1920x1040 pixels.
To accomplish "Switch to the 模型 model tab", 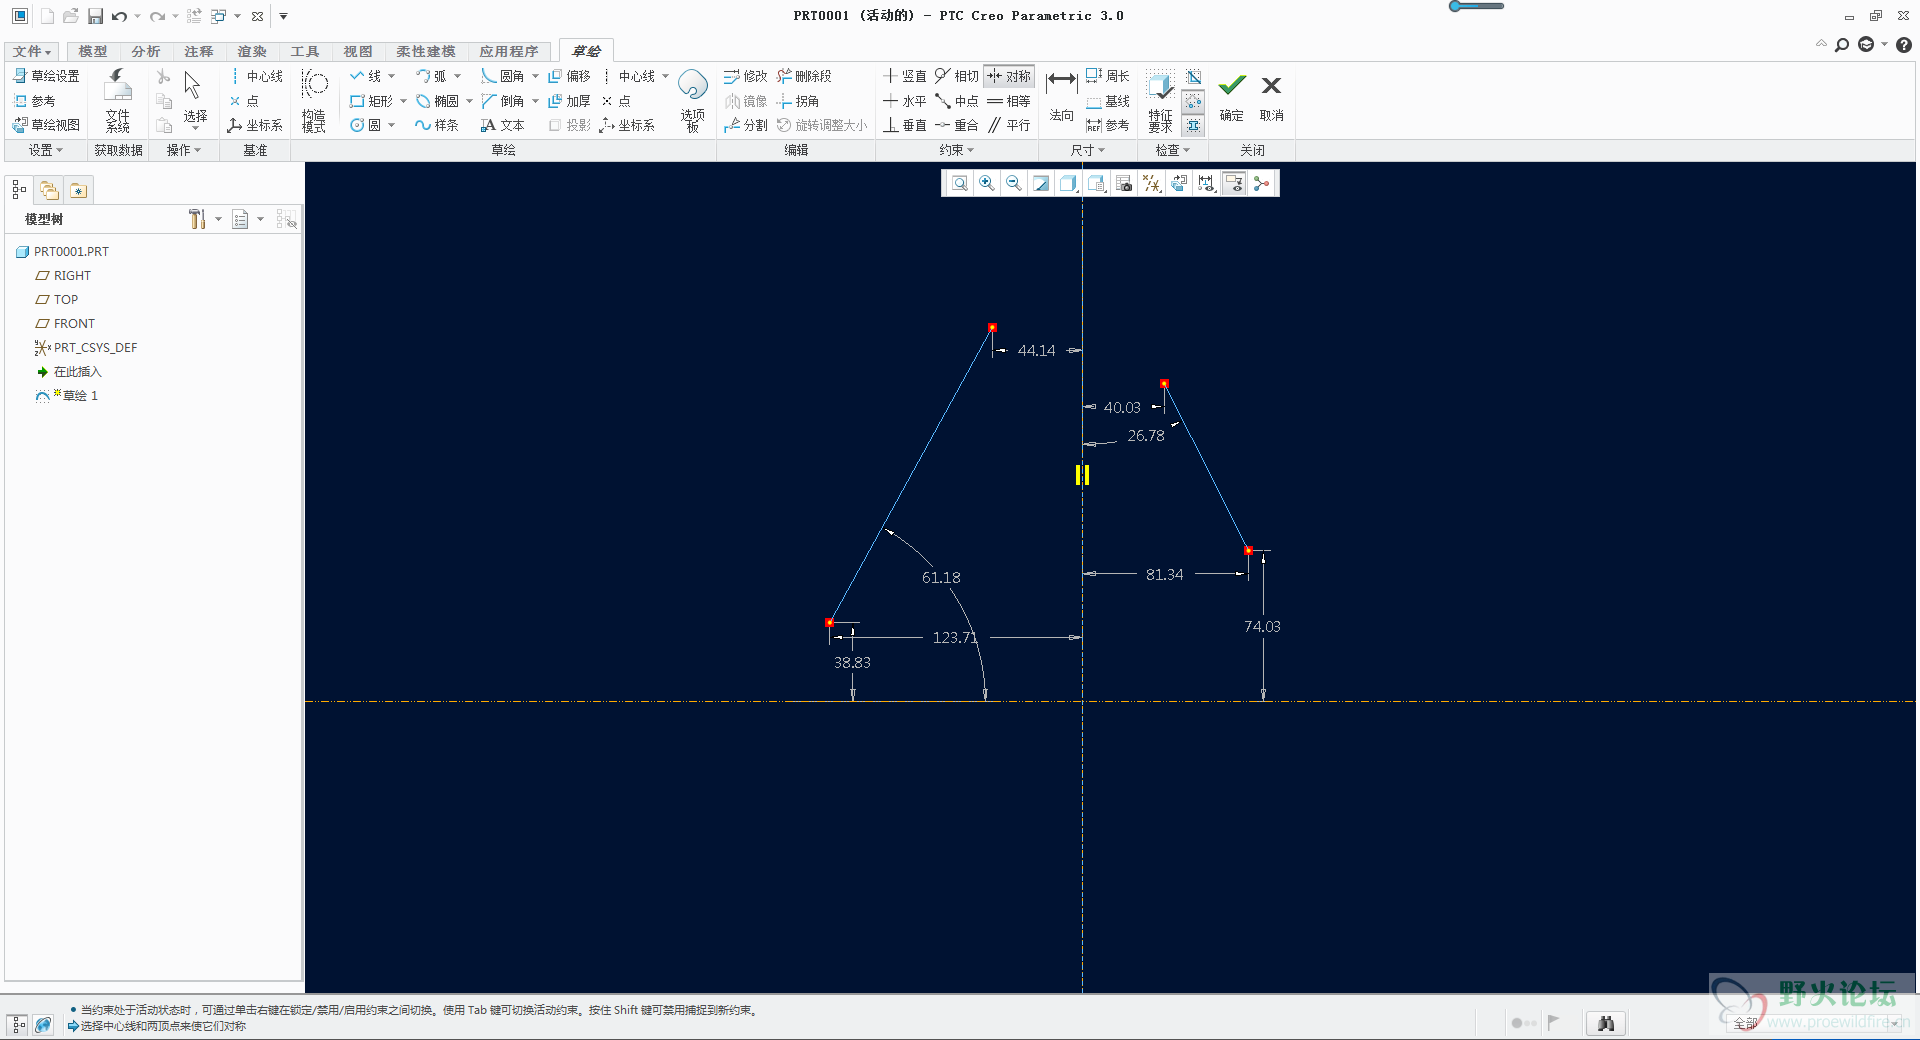I will click(92, 51).
